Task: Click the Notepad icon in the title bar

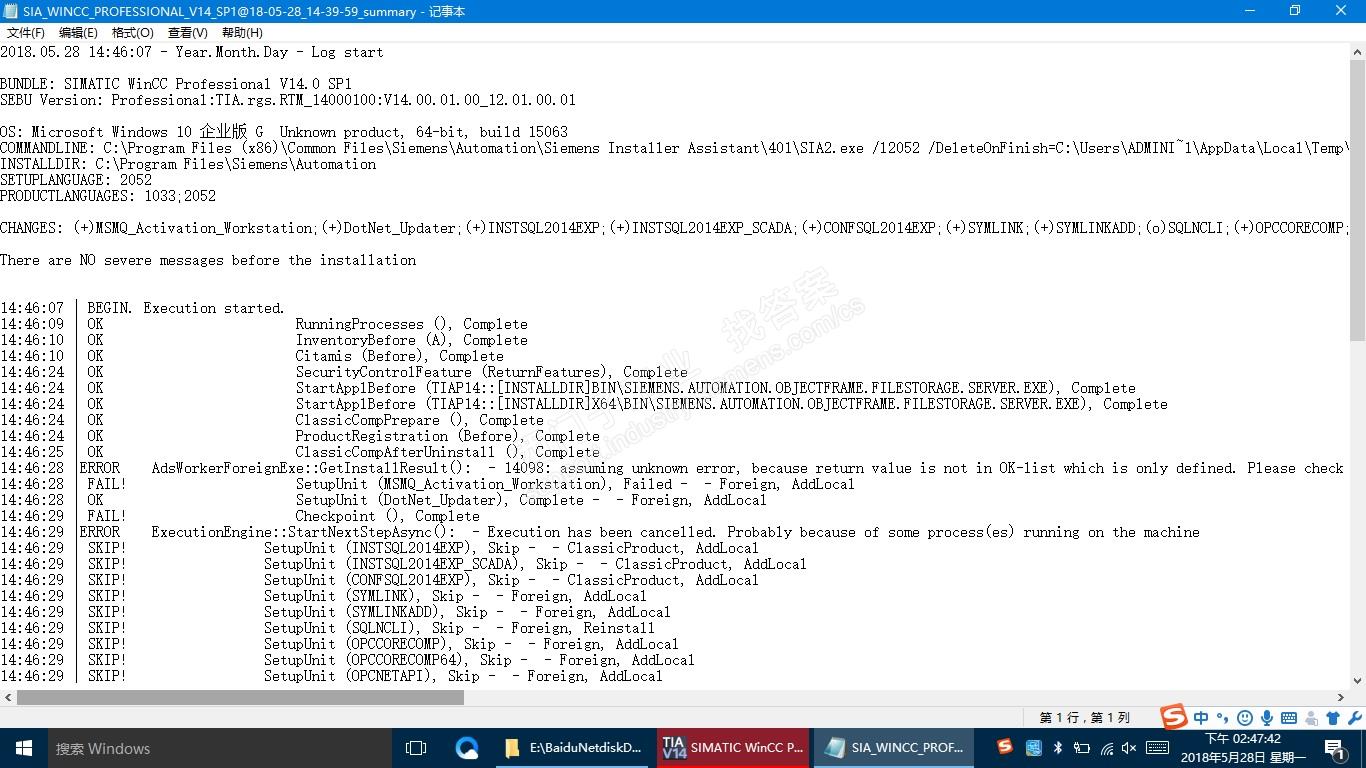Action: click(11, 11)
